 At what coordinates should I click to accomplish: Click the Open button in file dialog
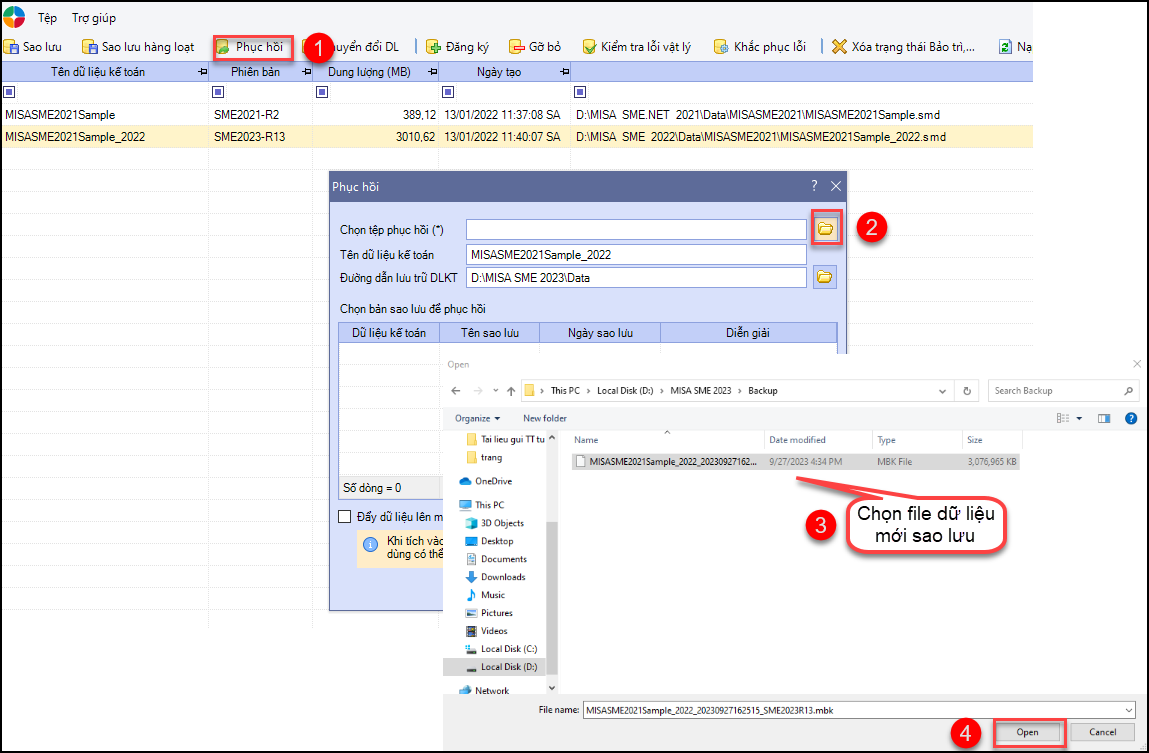click(1028, 732)
